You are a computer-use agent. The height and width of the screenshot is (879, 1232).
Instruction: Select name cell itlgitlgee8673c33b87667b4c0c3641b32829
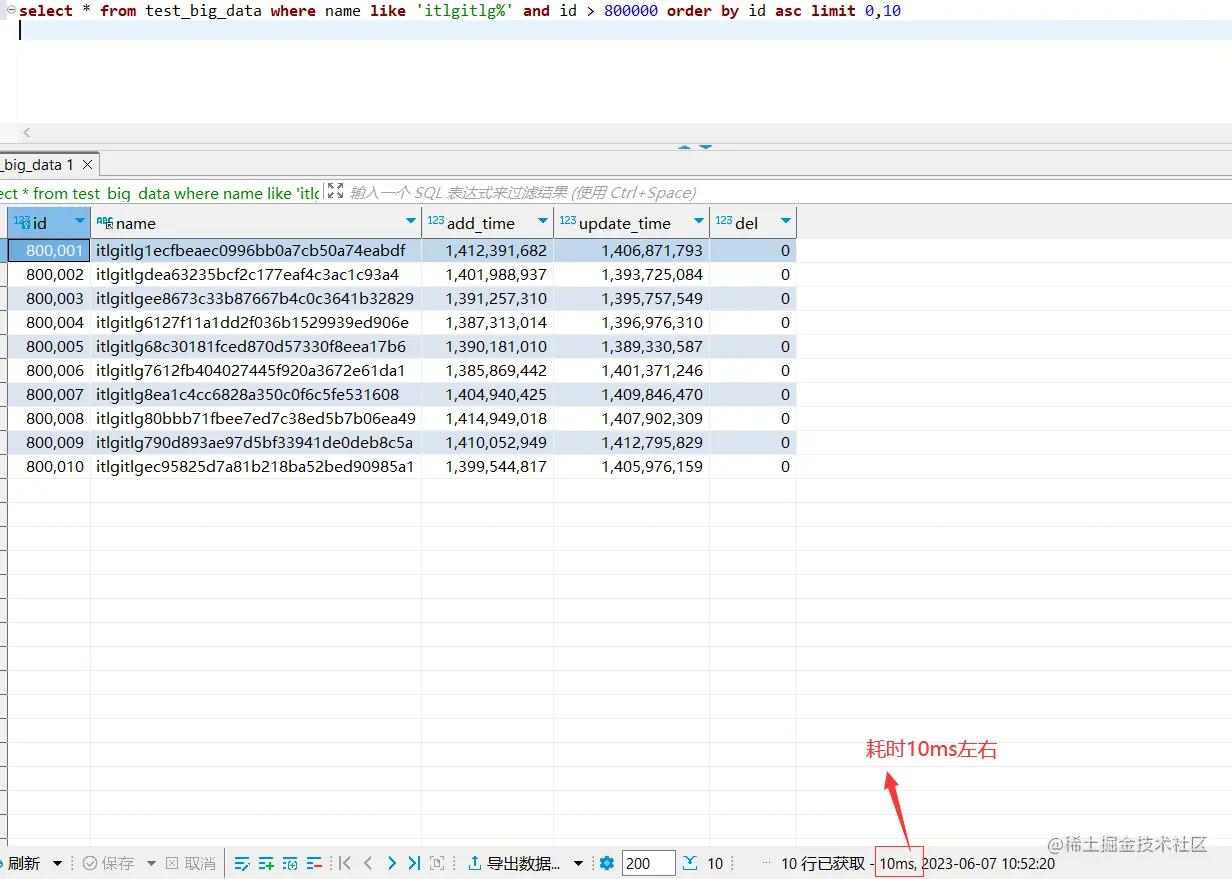pyautogui.click(x=256, y=298)
